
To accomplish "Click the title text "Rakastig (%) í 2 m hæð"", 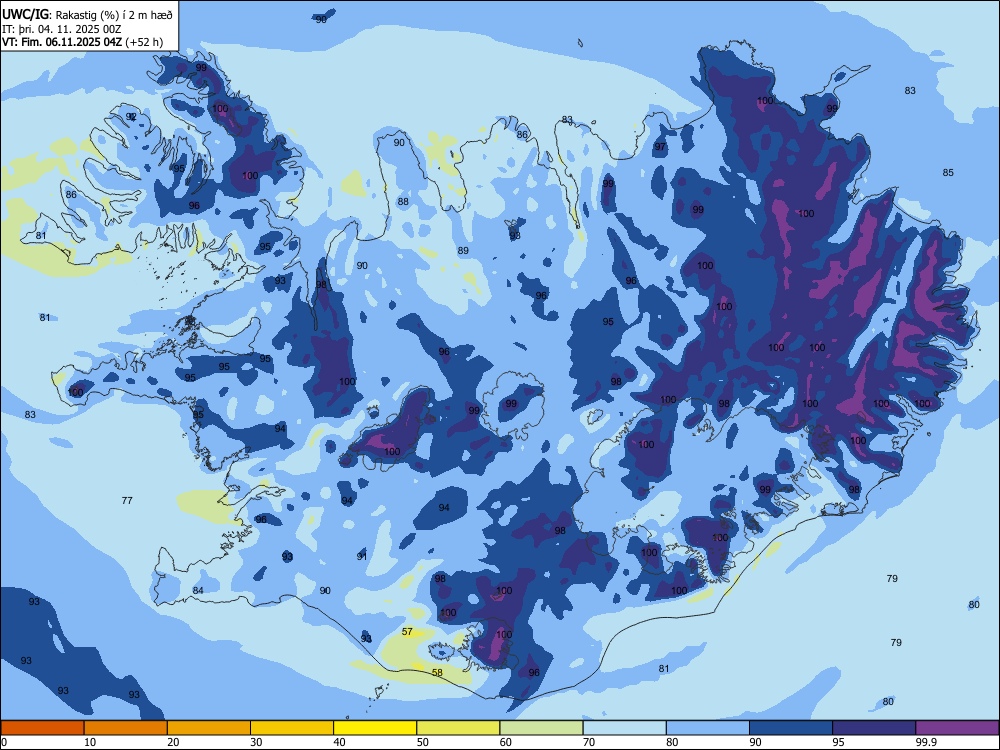I will [114, 15].
